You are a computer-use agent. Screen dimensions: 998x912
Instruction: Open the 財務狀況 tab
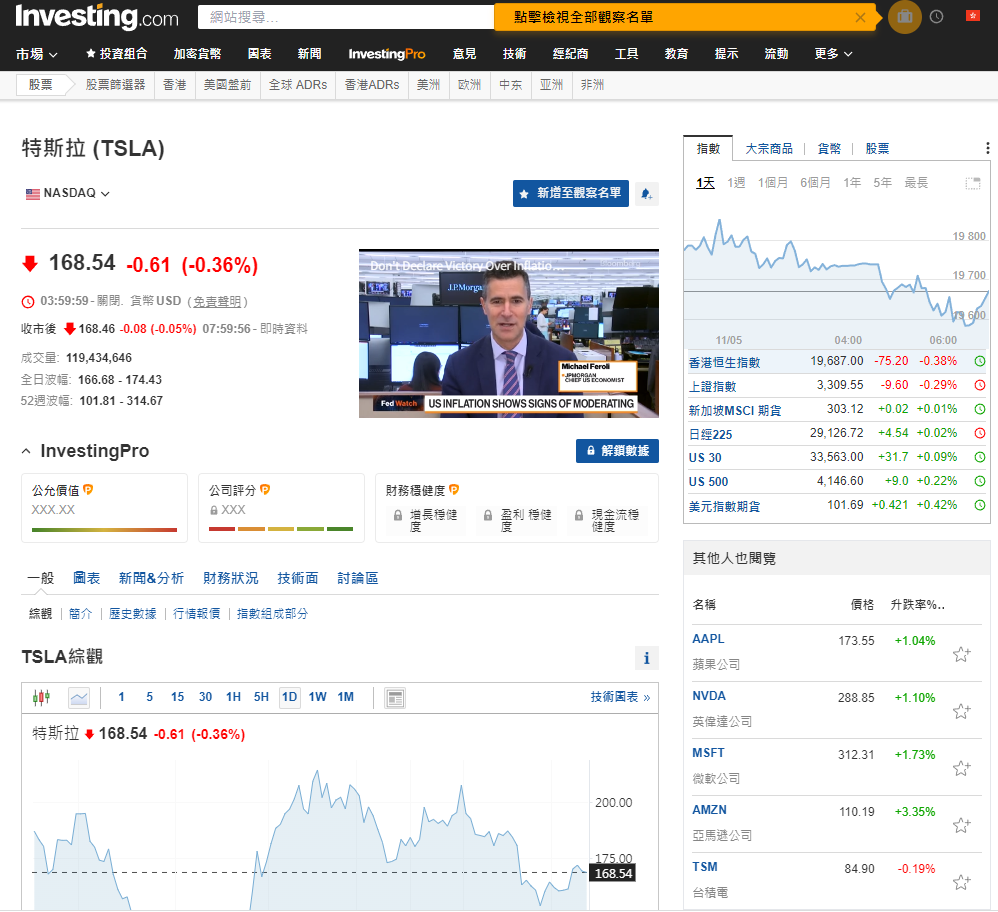[230, 578]
